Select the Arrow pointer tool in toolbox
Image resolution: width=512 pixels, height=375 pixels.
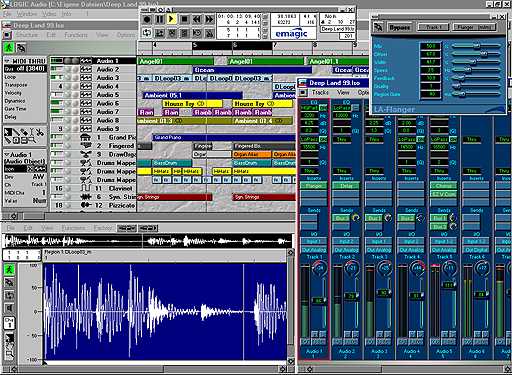pyautogui.click(x=8, y=132)
